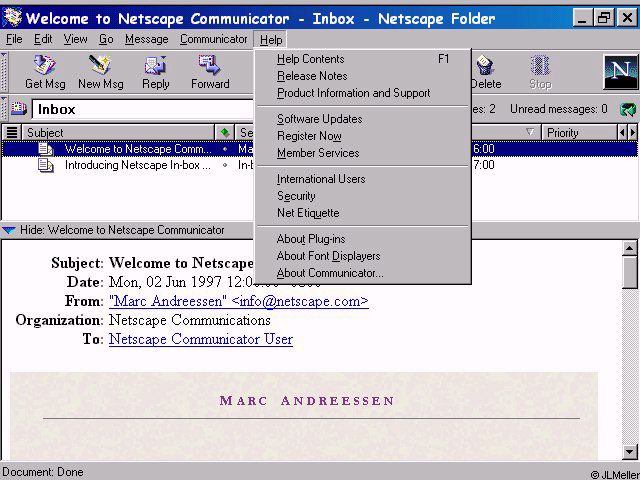Toggle read dot on Welcome to Netscape row
Image resolution: width=640 pixels, height=480 pixels.
[x=225, y=149]
